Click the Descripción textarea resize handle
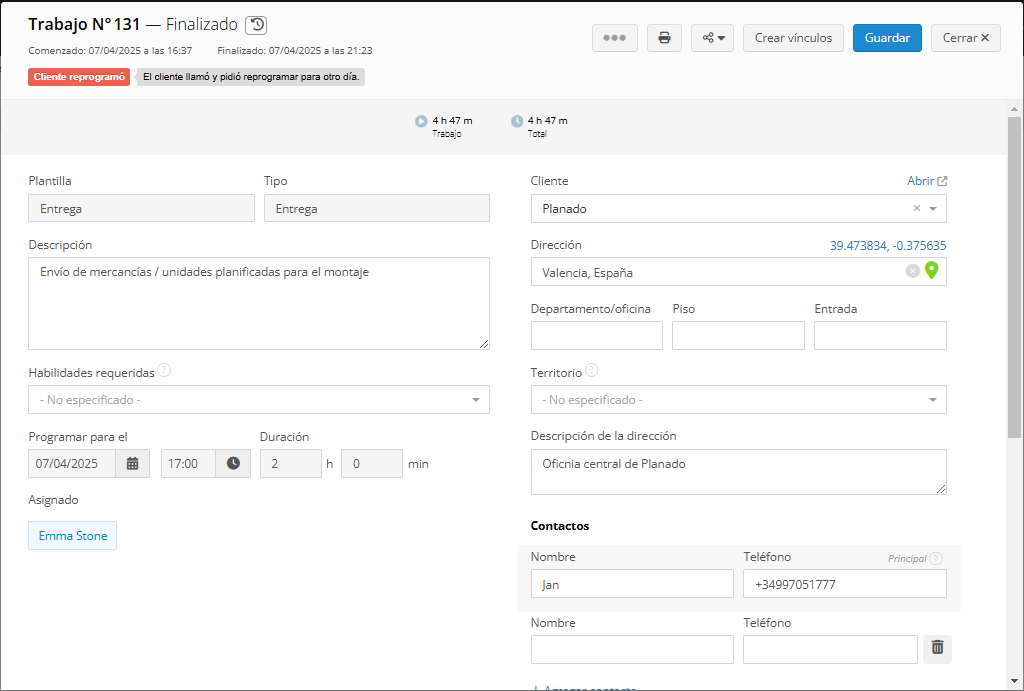 click(484, 344)
